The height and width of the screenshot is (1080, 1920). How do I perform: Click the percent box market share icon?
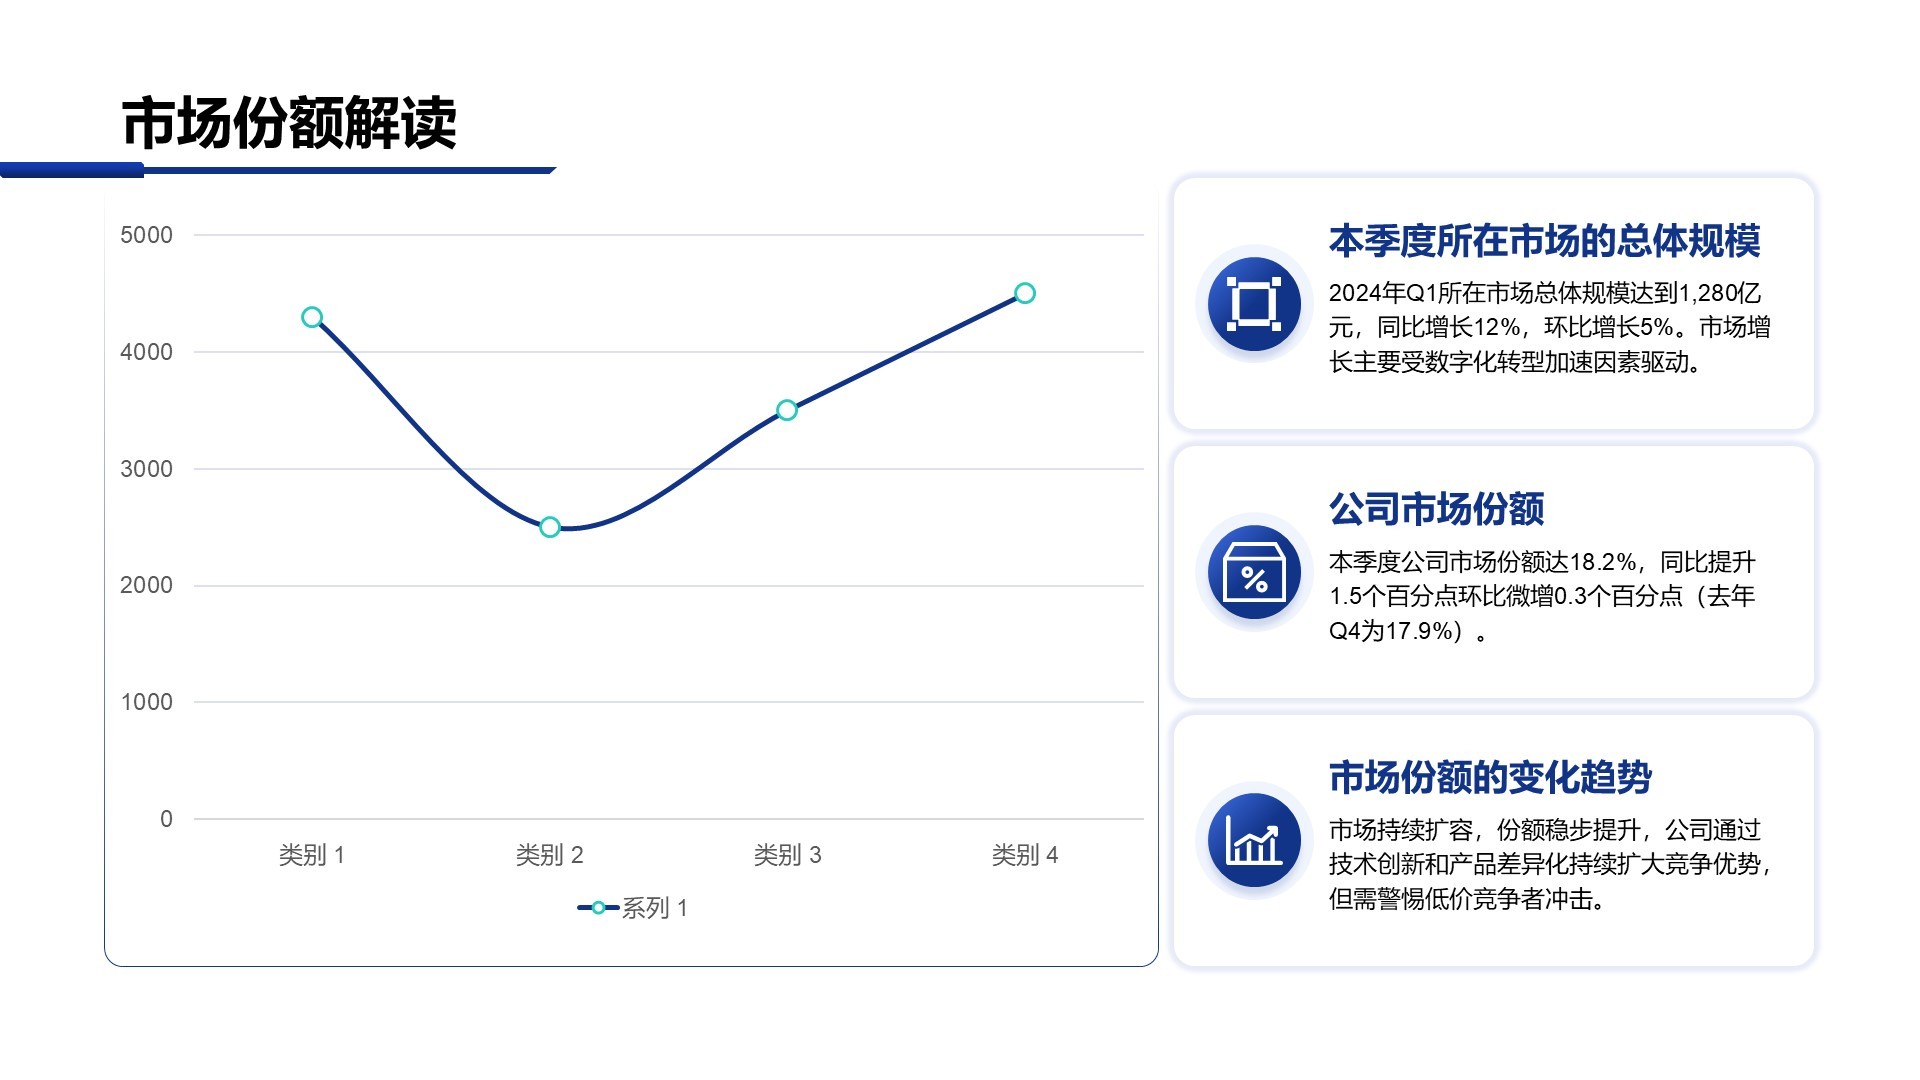[x=1254, y=572]
